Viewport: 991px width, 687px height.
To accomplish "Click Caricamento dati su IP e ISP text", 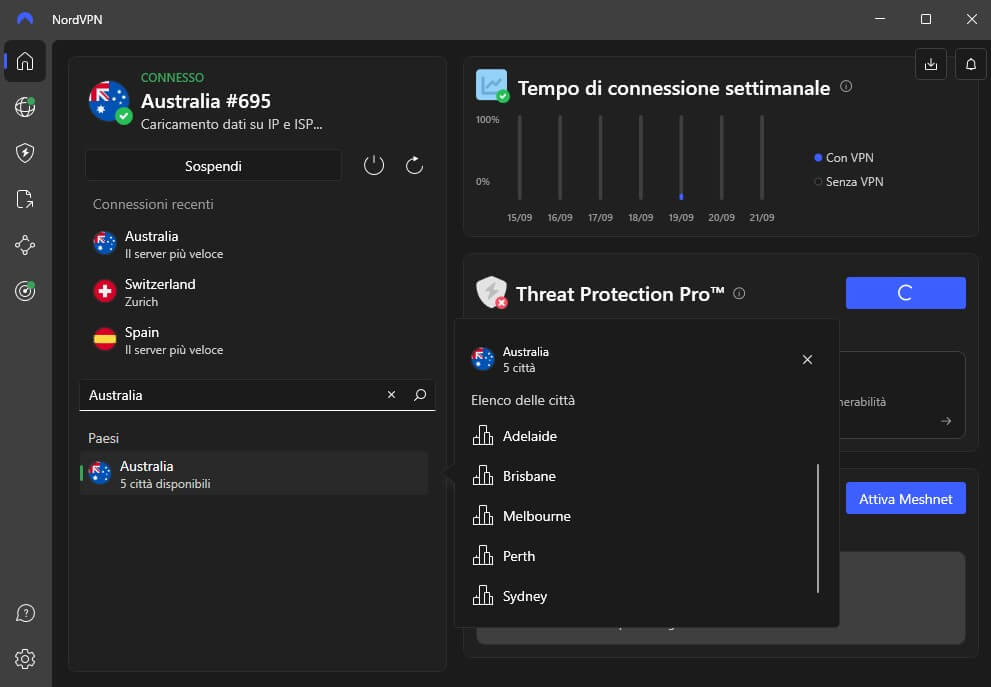I will tap(231, 124).
